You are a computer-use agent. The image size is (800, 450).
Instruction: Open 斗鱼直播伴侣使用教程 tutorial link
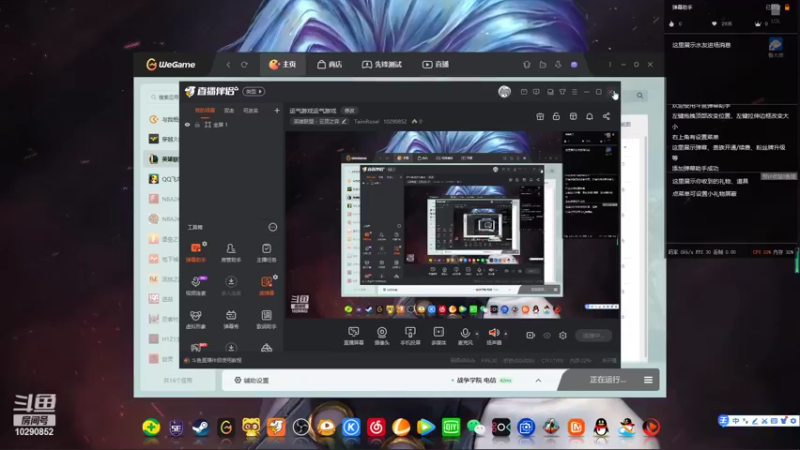pyautogui.click(x=216, y=360)
